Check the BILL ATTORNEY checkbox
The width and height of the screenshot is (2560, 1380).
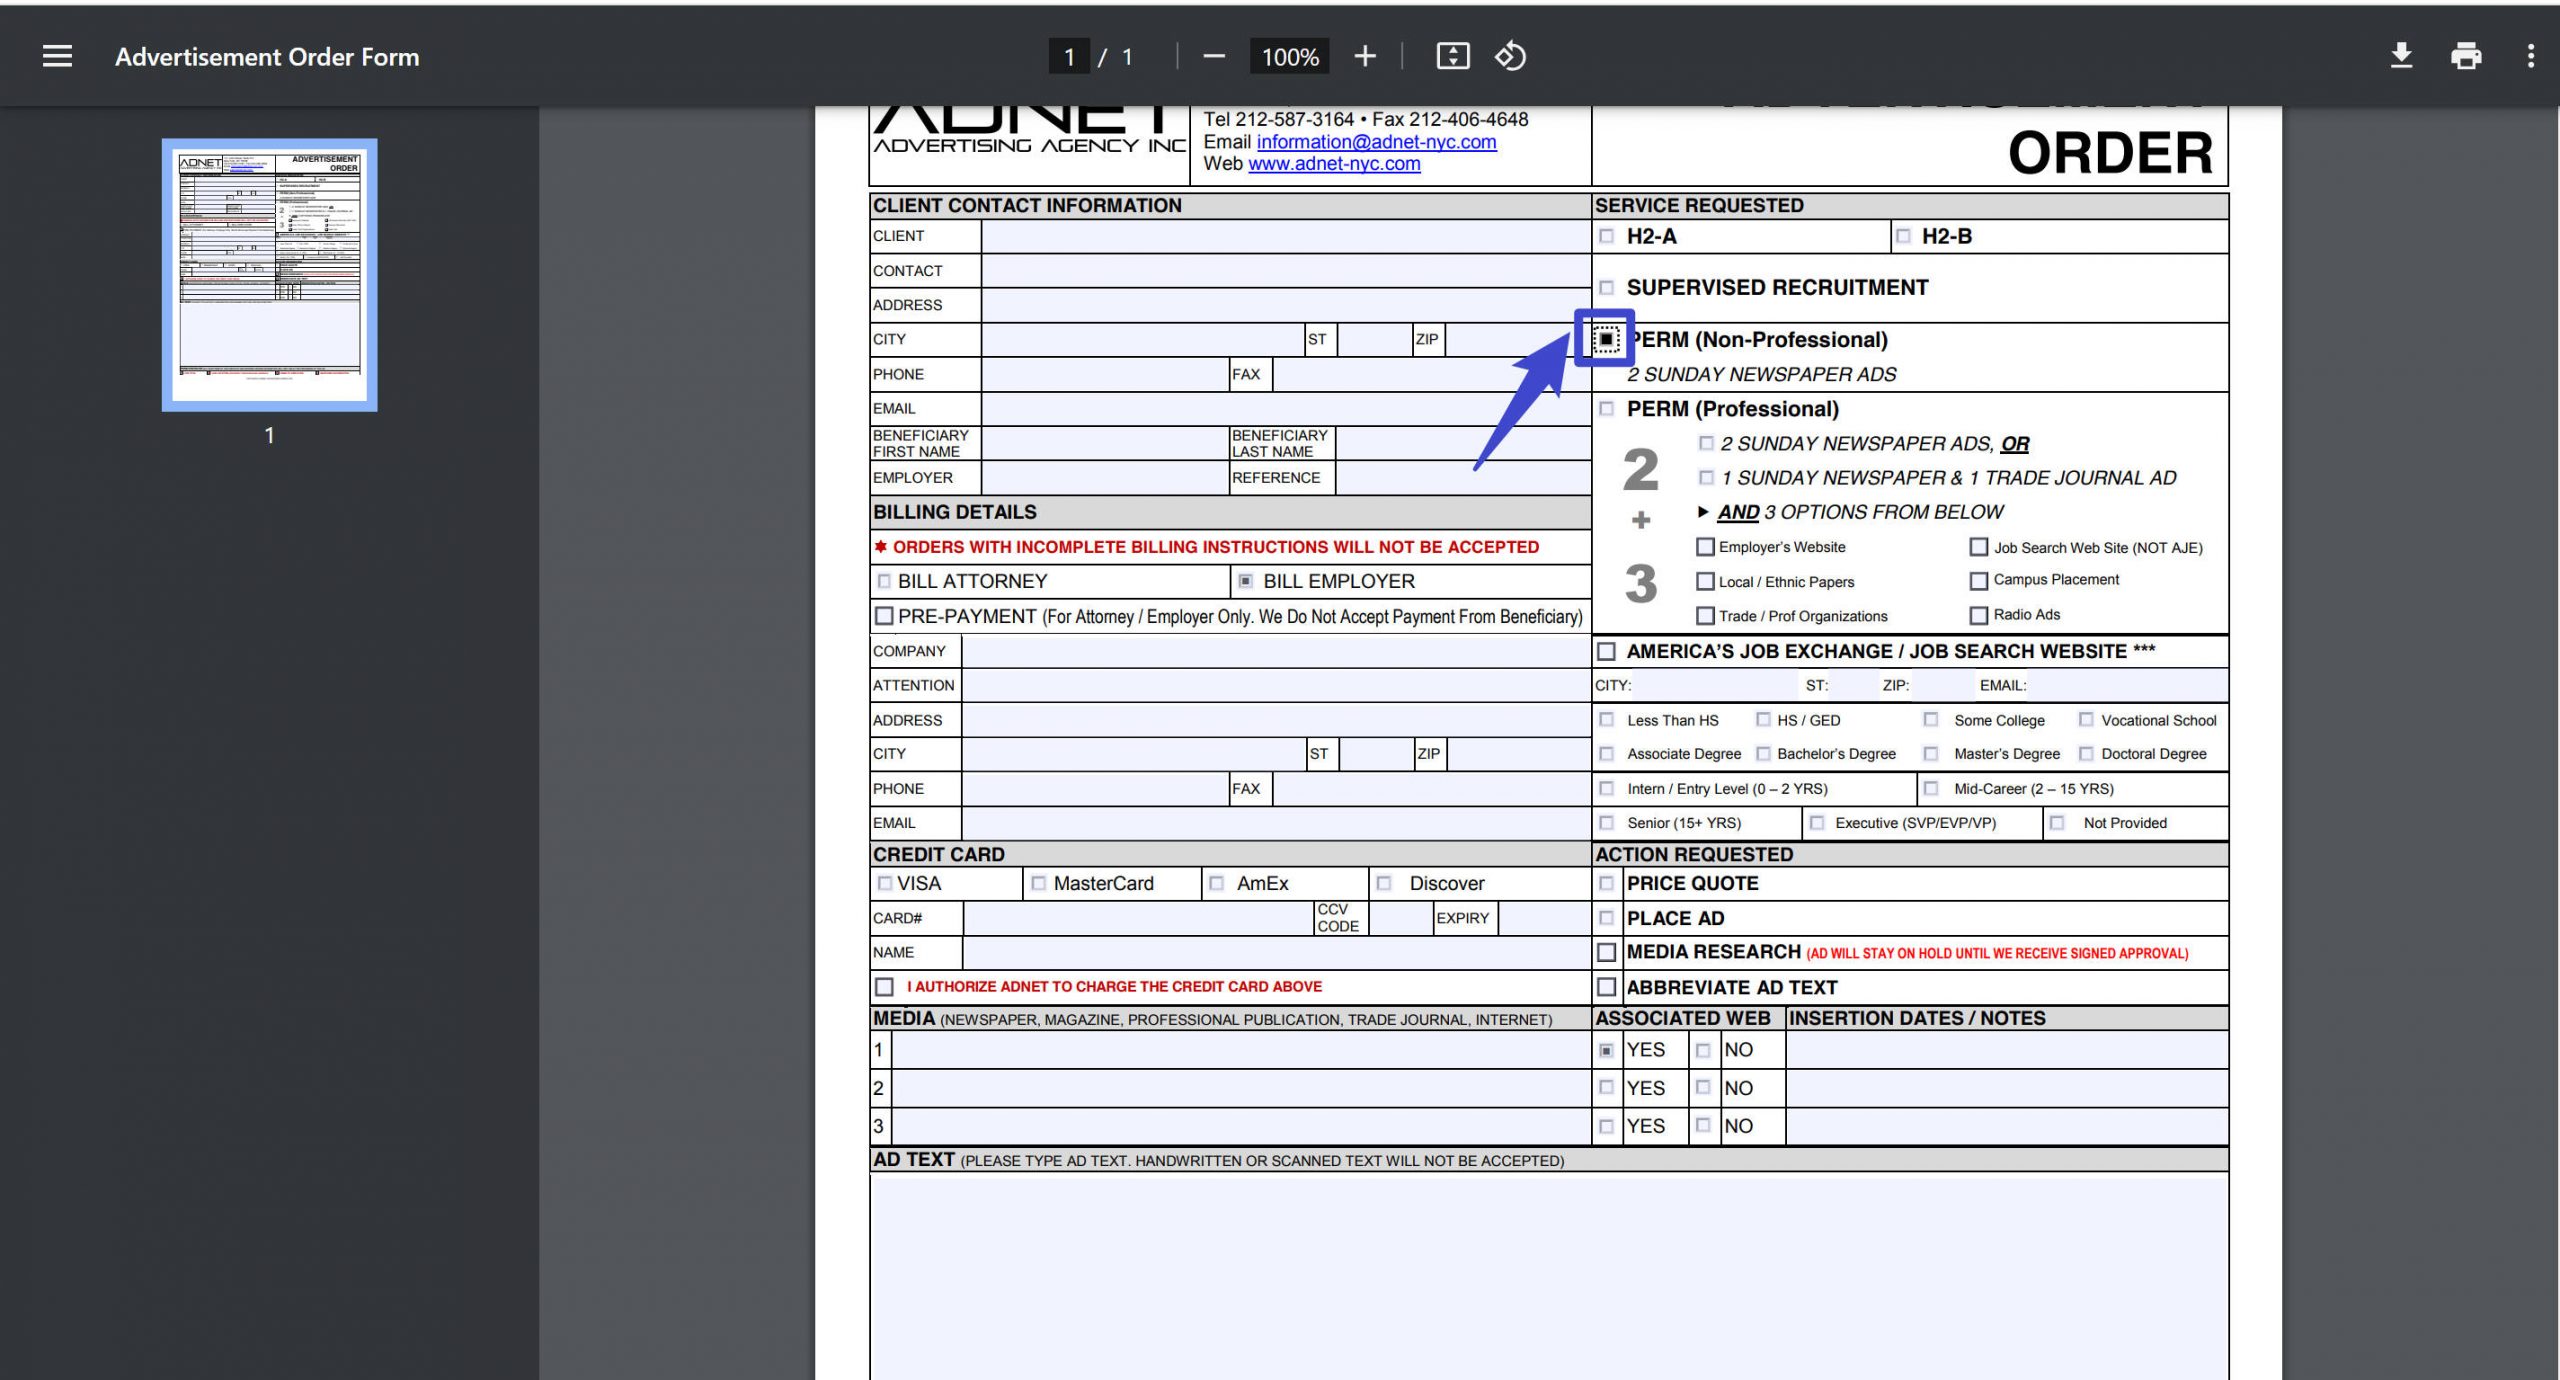tap(884, 580)
